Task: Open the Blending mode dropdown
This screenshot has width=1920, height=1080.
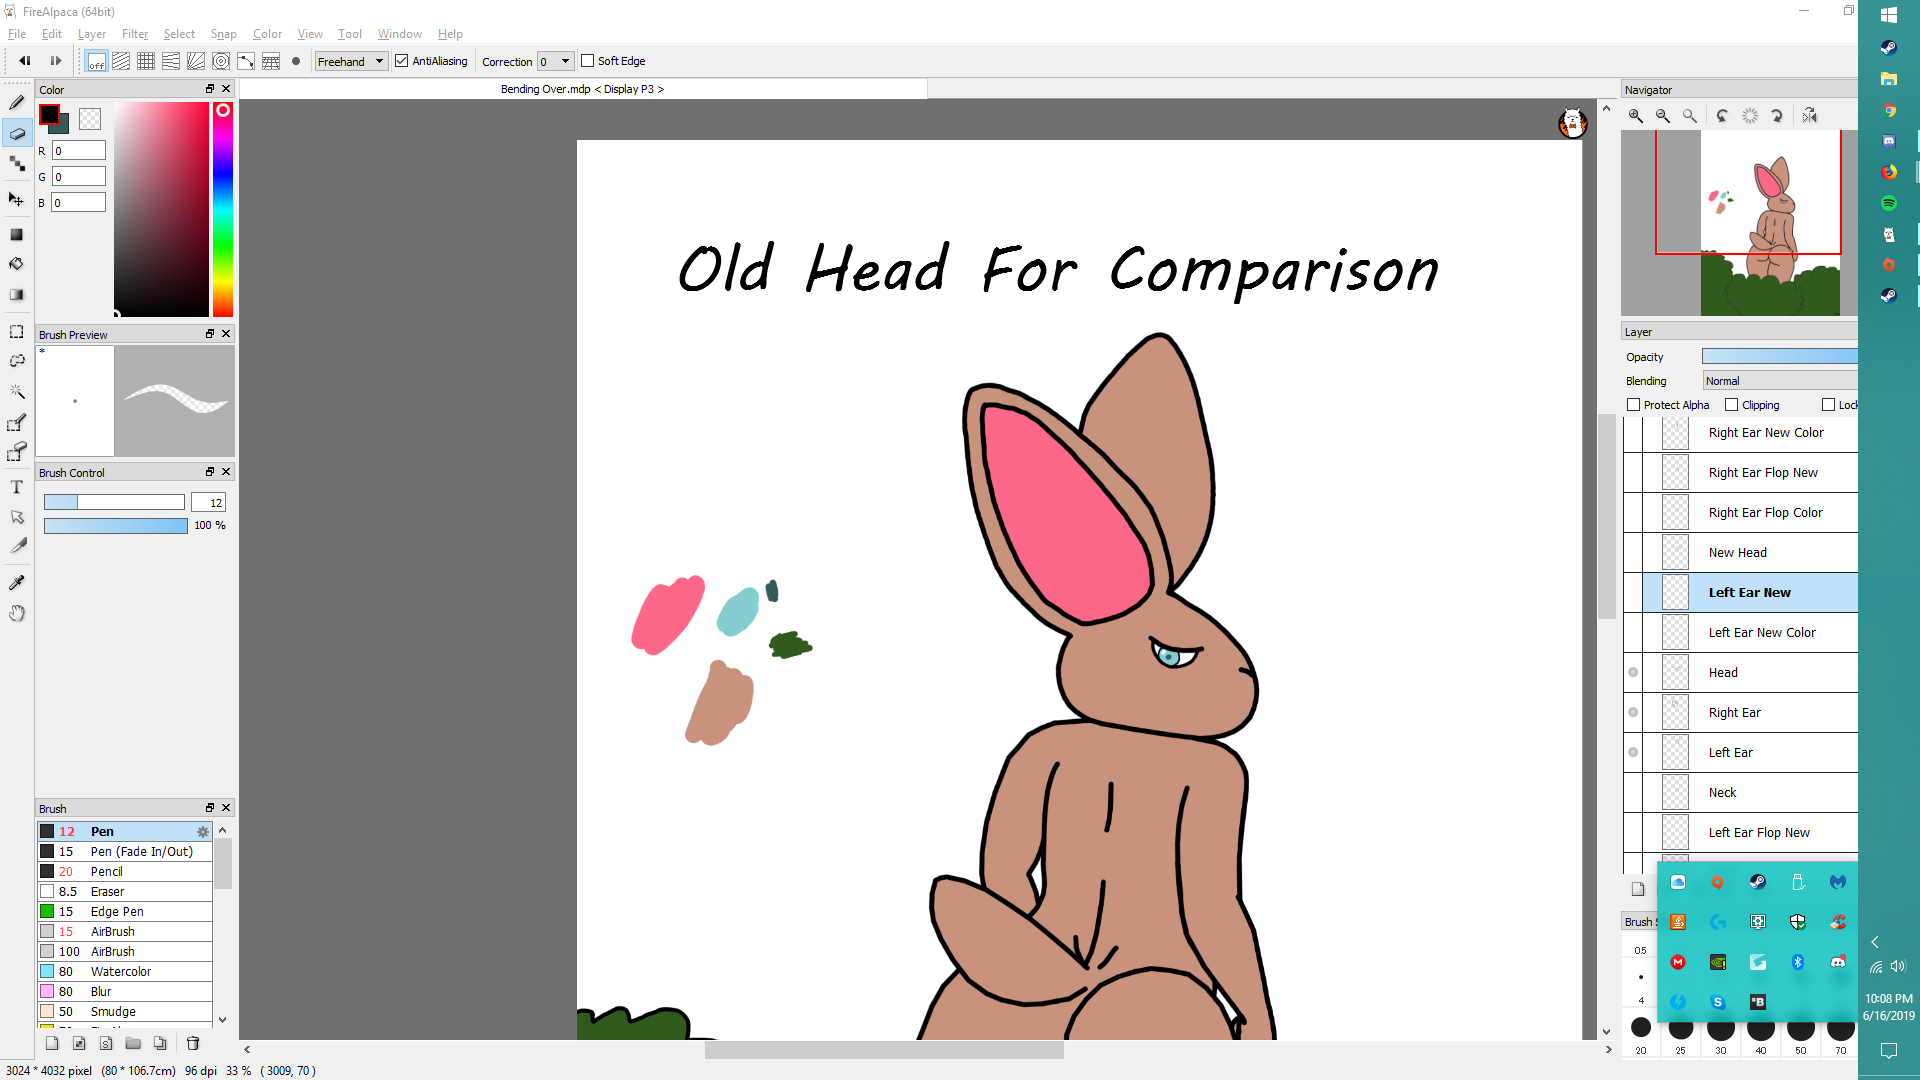Action: (x=1779, y=381)
